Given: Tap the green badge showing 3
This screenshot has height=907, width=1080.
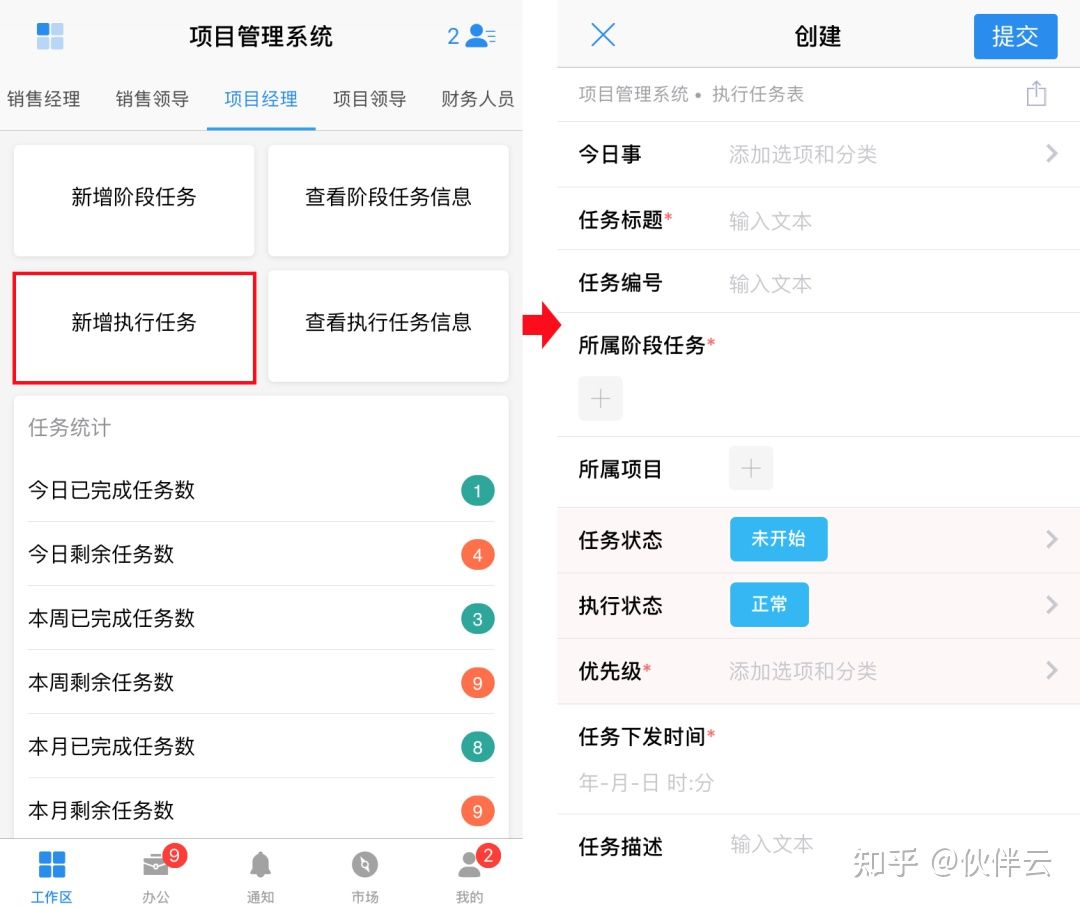Looking at the screenshot, I should click(477, 619).
